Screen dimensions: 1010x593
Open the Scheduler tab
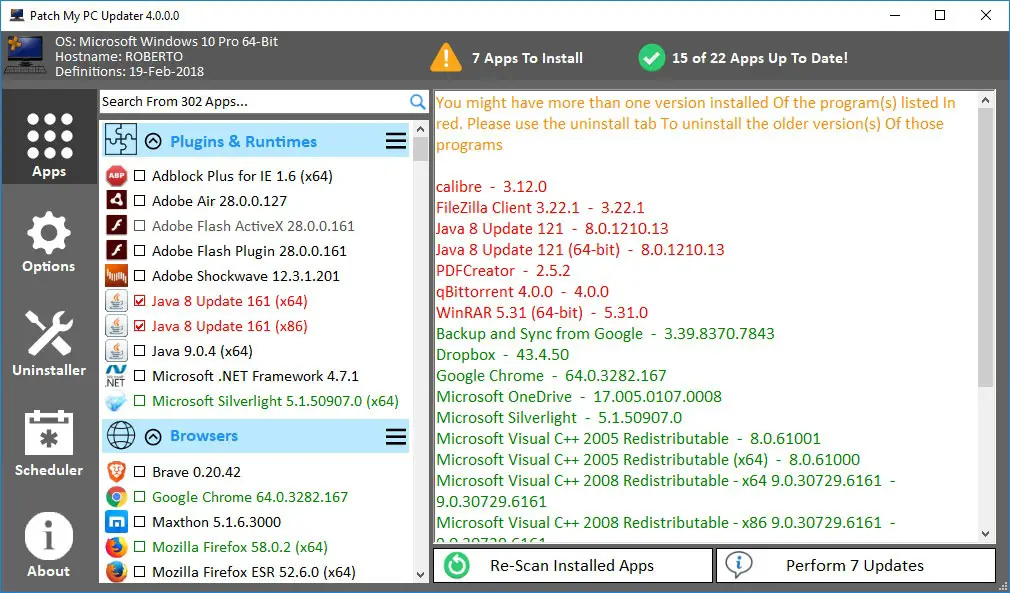[49, 443]
